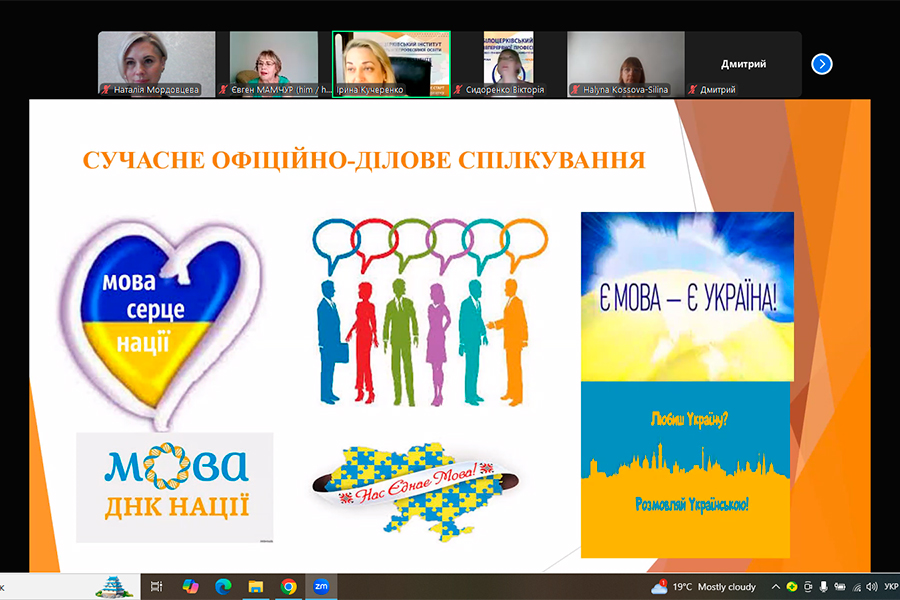
Task: Select Ірина Кучеренко's highlighted video tile
Action: [x=391, y=64]
